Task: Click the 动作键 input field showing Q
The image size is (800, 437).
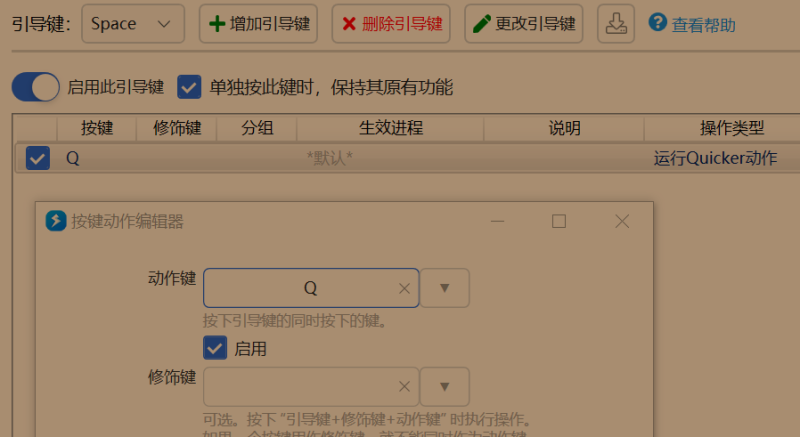Action: pos(311,288)
